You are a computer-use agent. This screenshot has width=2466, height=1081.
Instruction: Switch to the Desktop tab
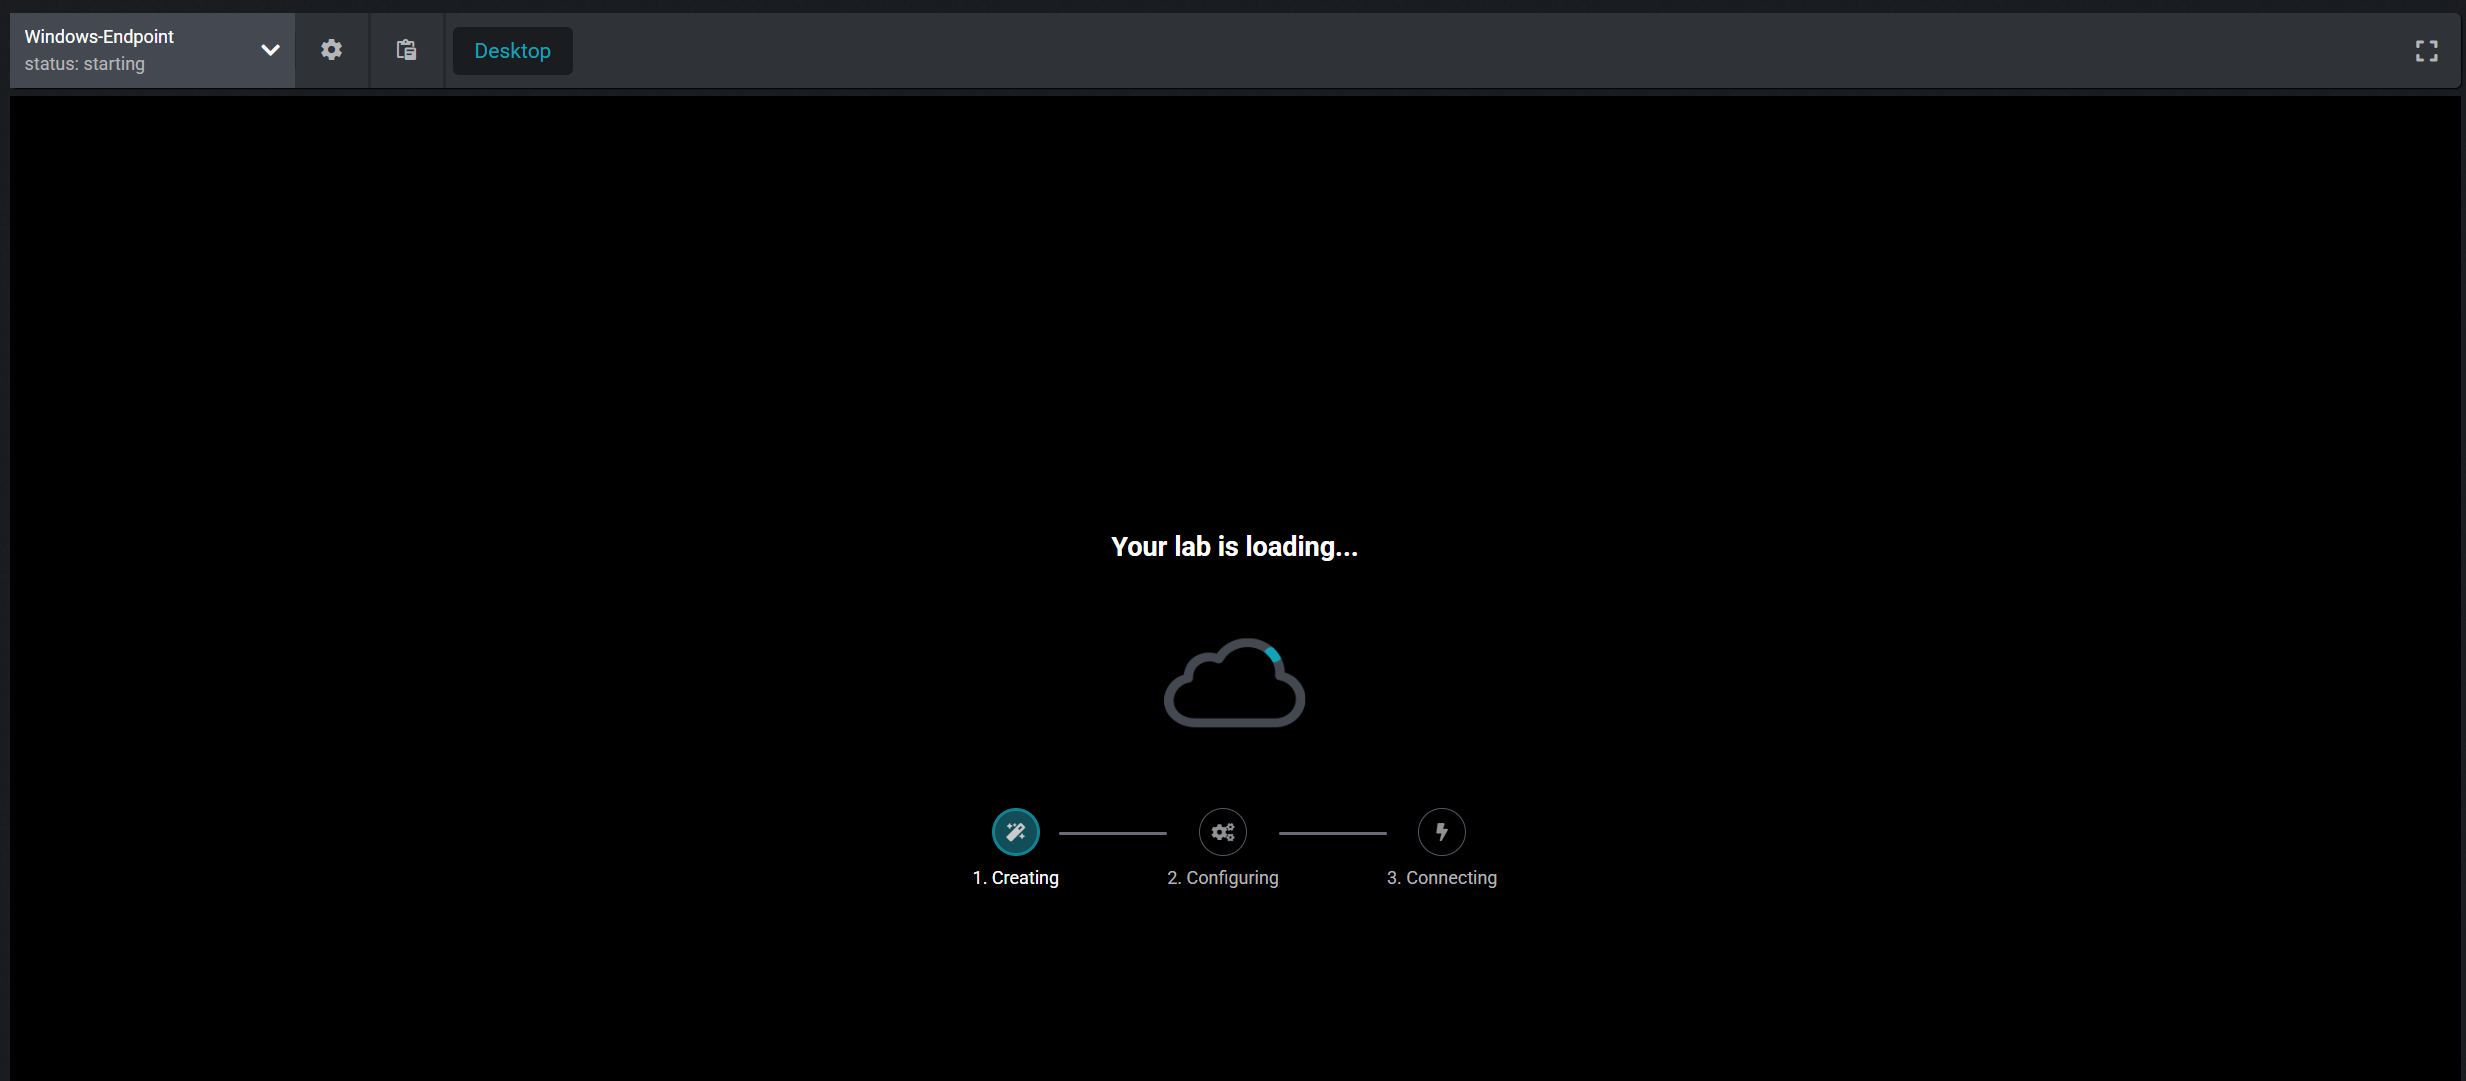click(x=512, y=51)
